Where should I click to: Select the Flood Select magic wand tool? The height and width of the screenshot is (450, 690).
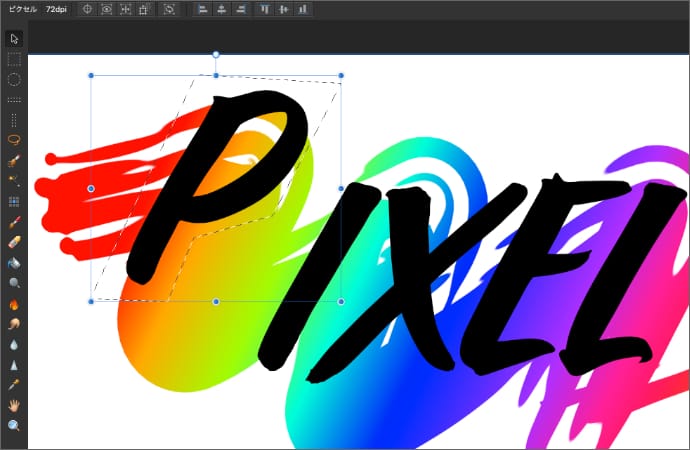(14, 180)
